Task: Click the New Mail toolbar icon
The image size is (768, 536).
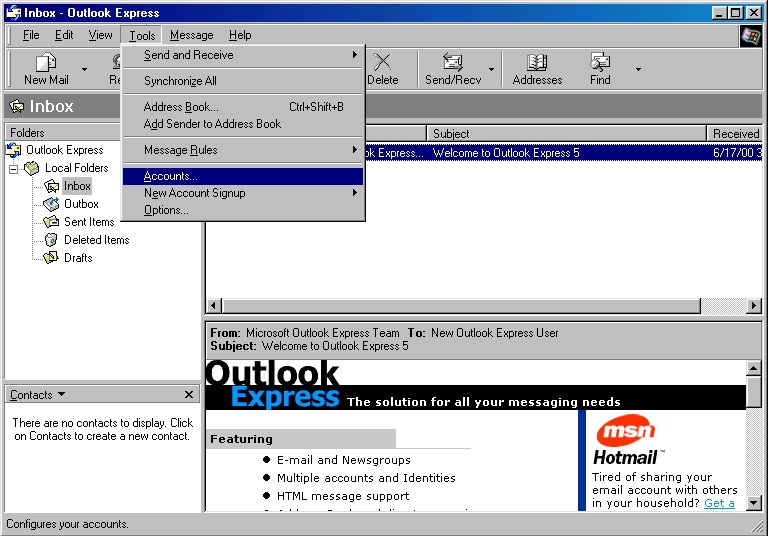Action: point(46,62)
